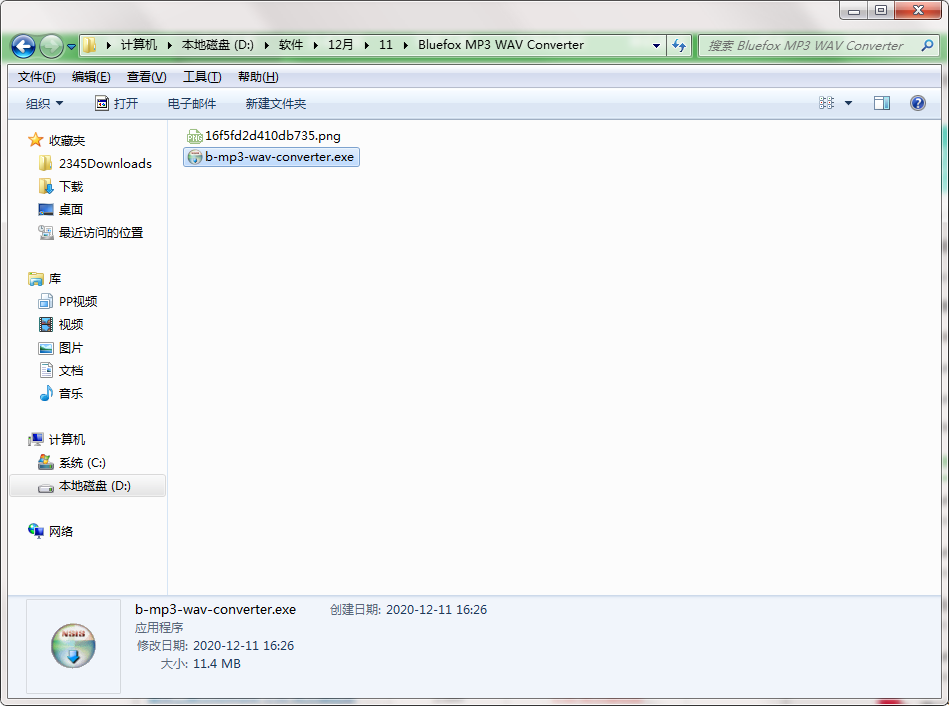This screenshot has height=706, width=949.
Task: Expand arrow after 本地磁盘 (D:) breadcrumb
Action: point(266,45)
